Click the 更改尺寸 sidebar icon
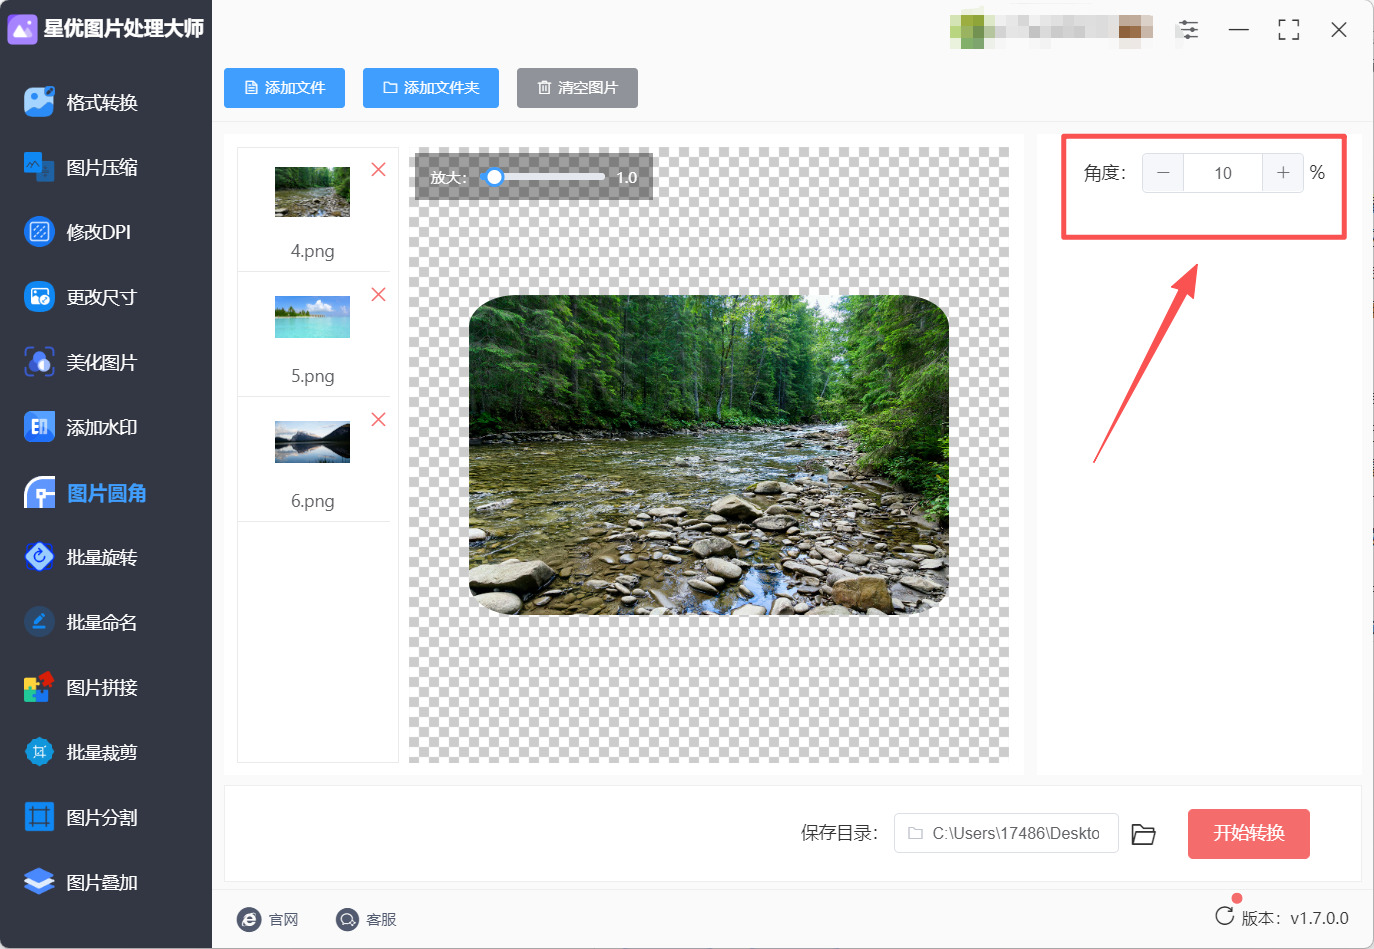This screenshot has height=949, width=1374. (x=39, y=297)
